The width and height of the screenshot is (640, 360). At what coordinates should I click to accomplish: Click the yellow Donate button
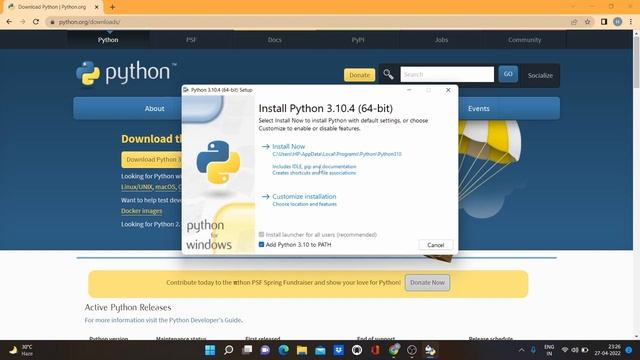pyautogui.click(x=359, y=75)
